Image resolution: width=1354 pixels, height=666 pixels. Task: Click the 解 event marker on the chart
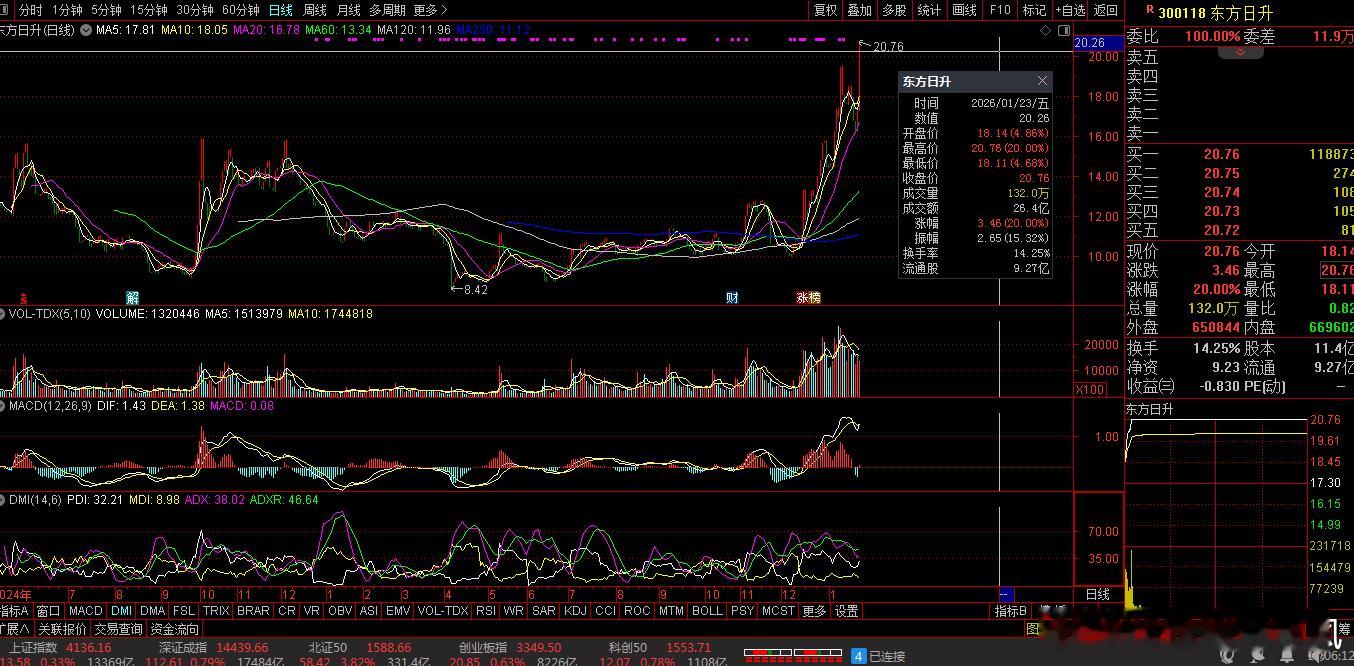132,298
